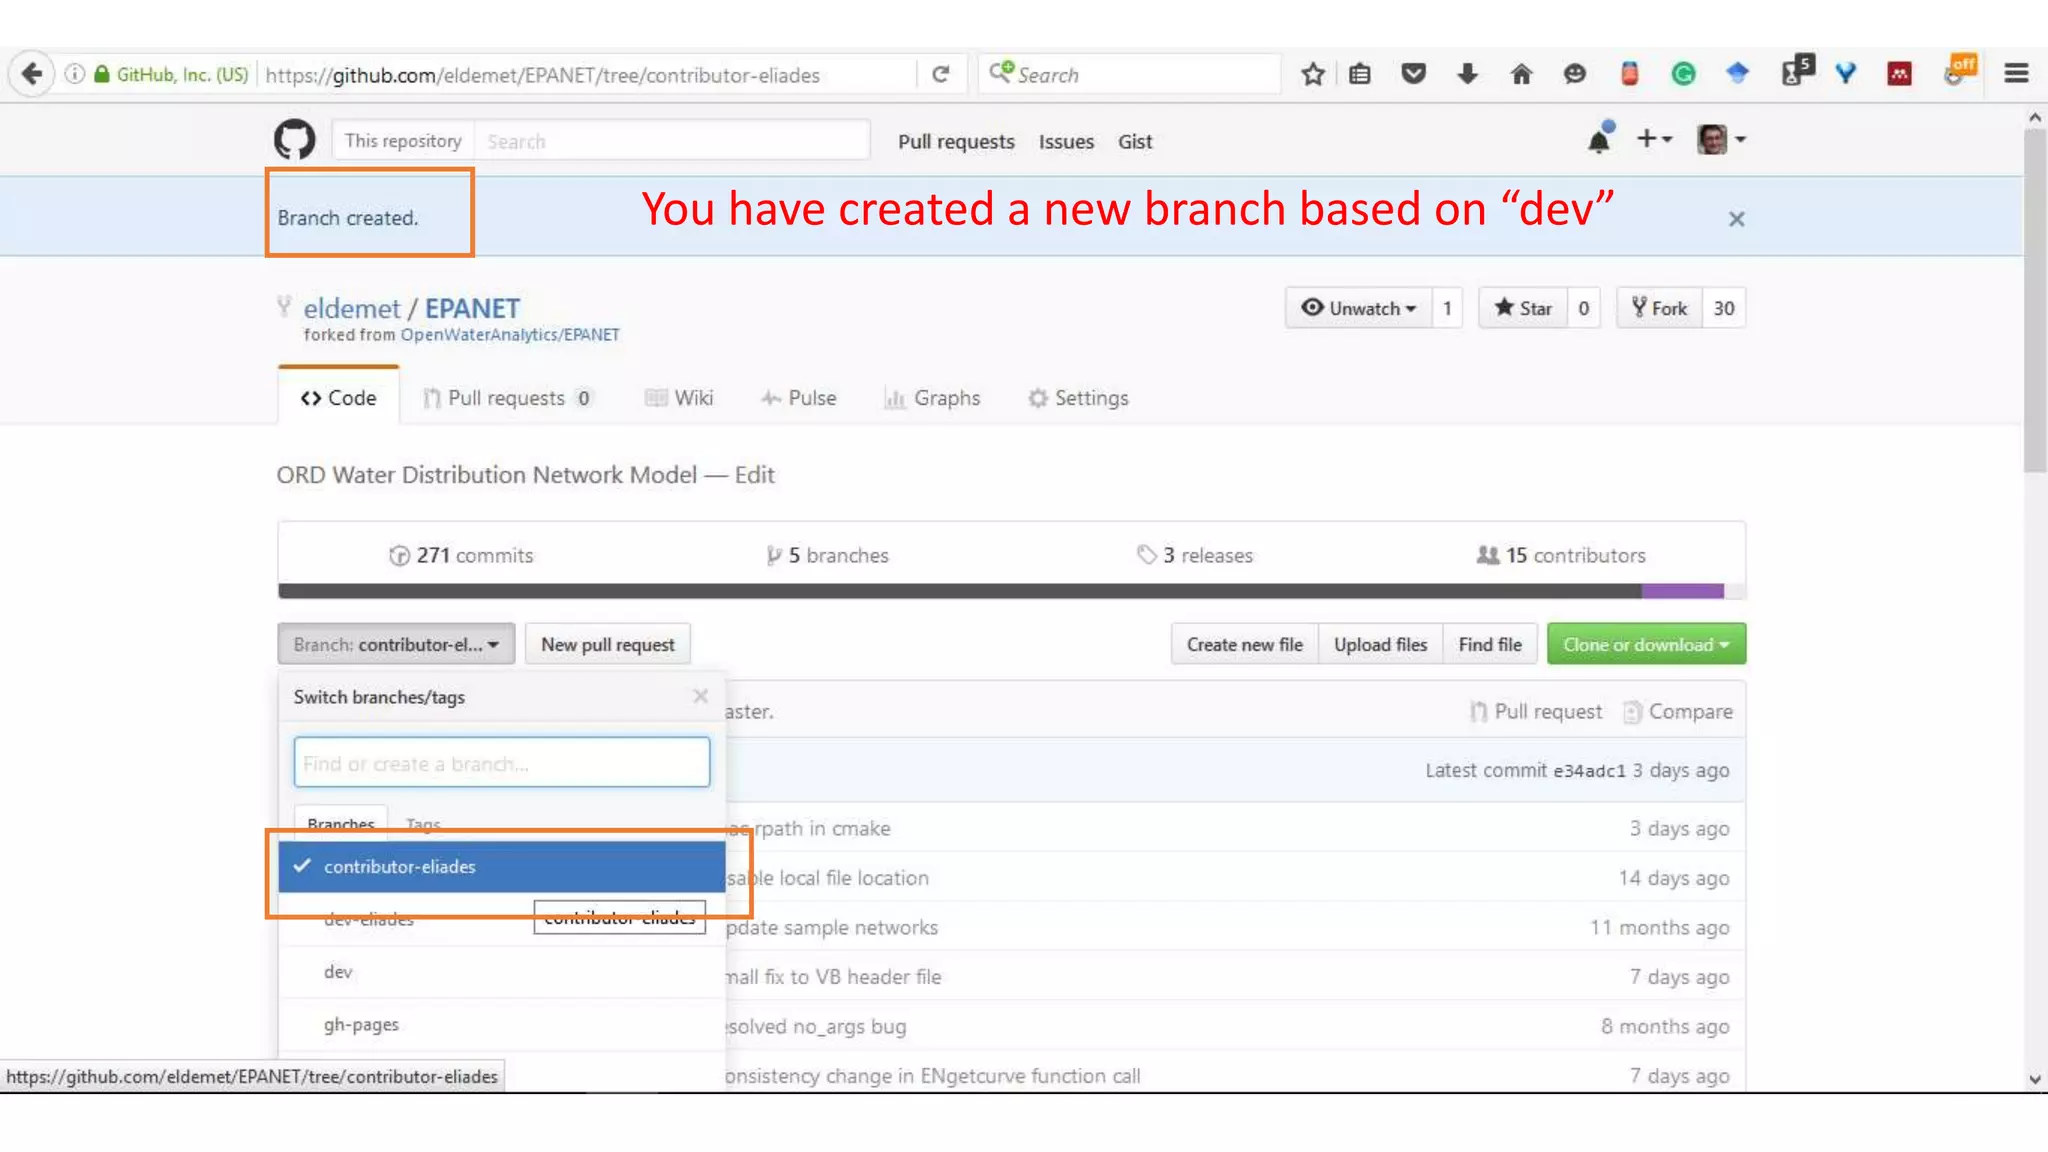Click Gist in top navigation

click(1135, 142)
